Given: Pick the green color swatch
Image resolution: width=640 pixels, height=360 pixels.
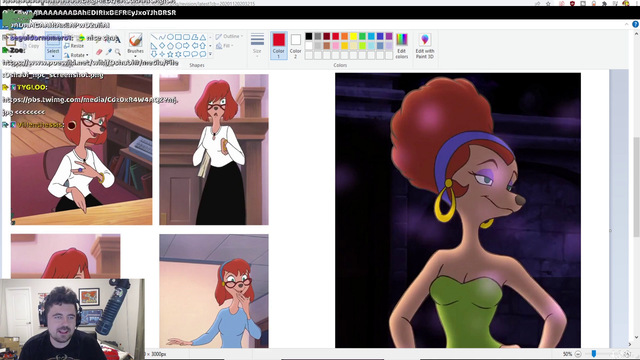Looking at the screenshot, I should coord(362,36).
